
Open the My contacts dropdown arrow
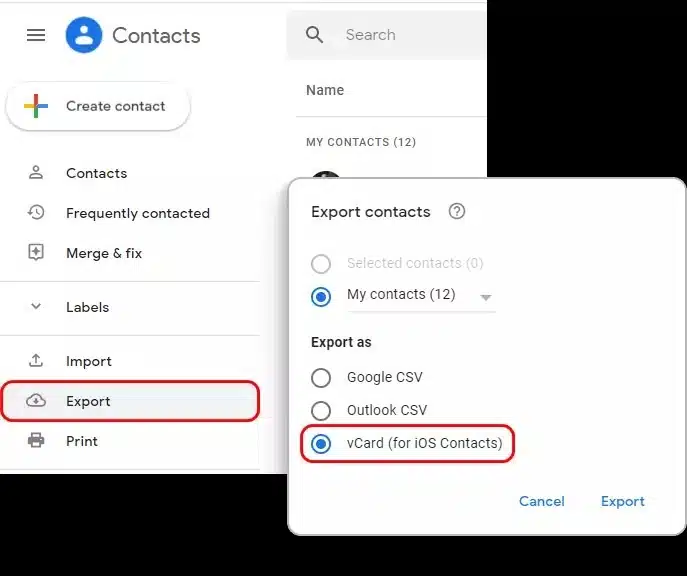[x=486, y=297]
